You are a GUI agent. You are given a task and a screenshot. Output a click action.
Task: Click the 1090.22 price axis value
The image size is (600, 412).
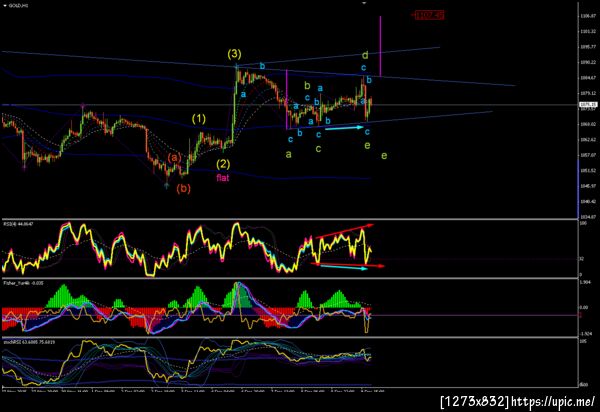tap(588, 62)
